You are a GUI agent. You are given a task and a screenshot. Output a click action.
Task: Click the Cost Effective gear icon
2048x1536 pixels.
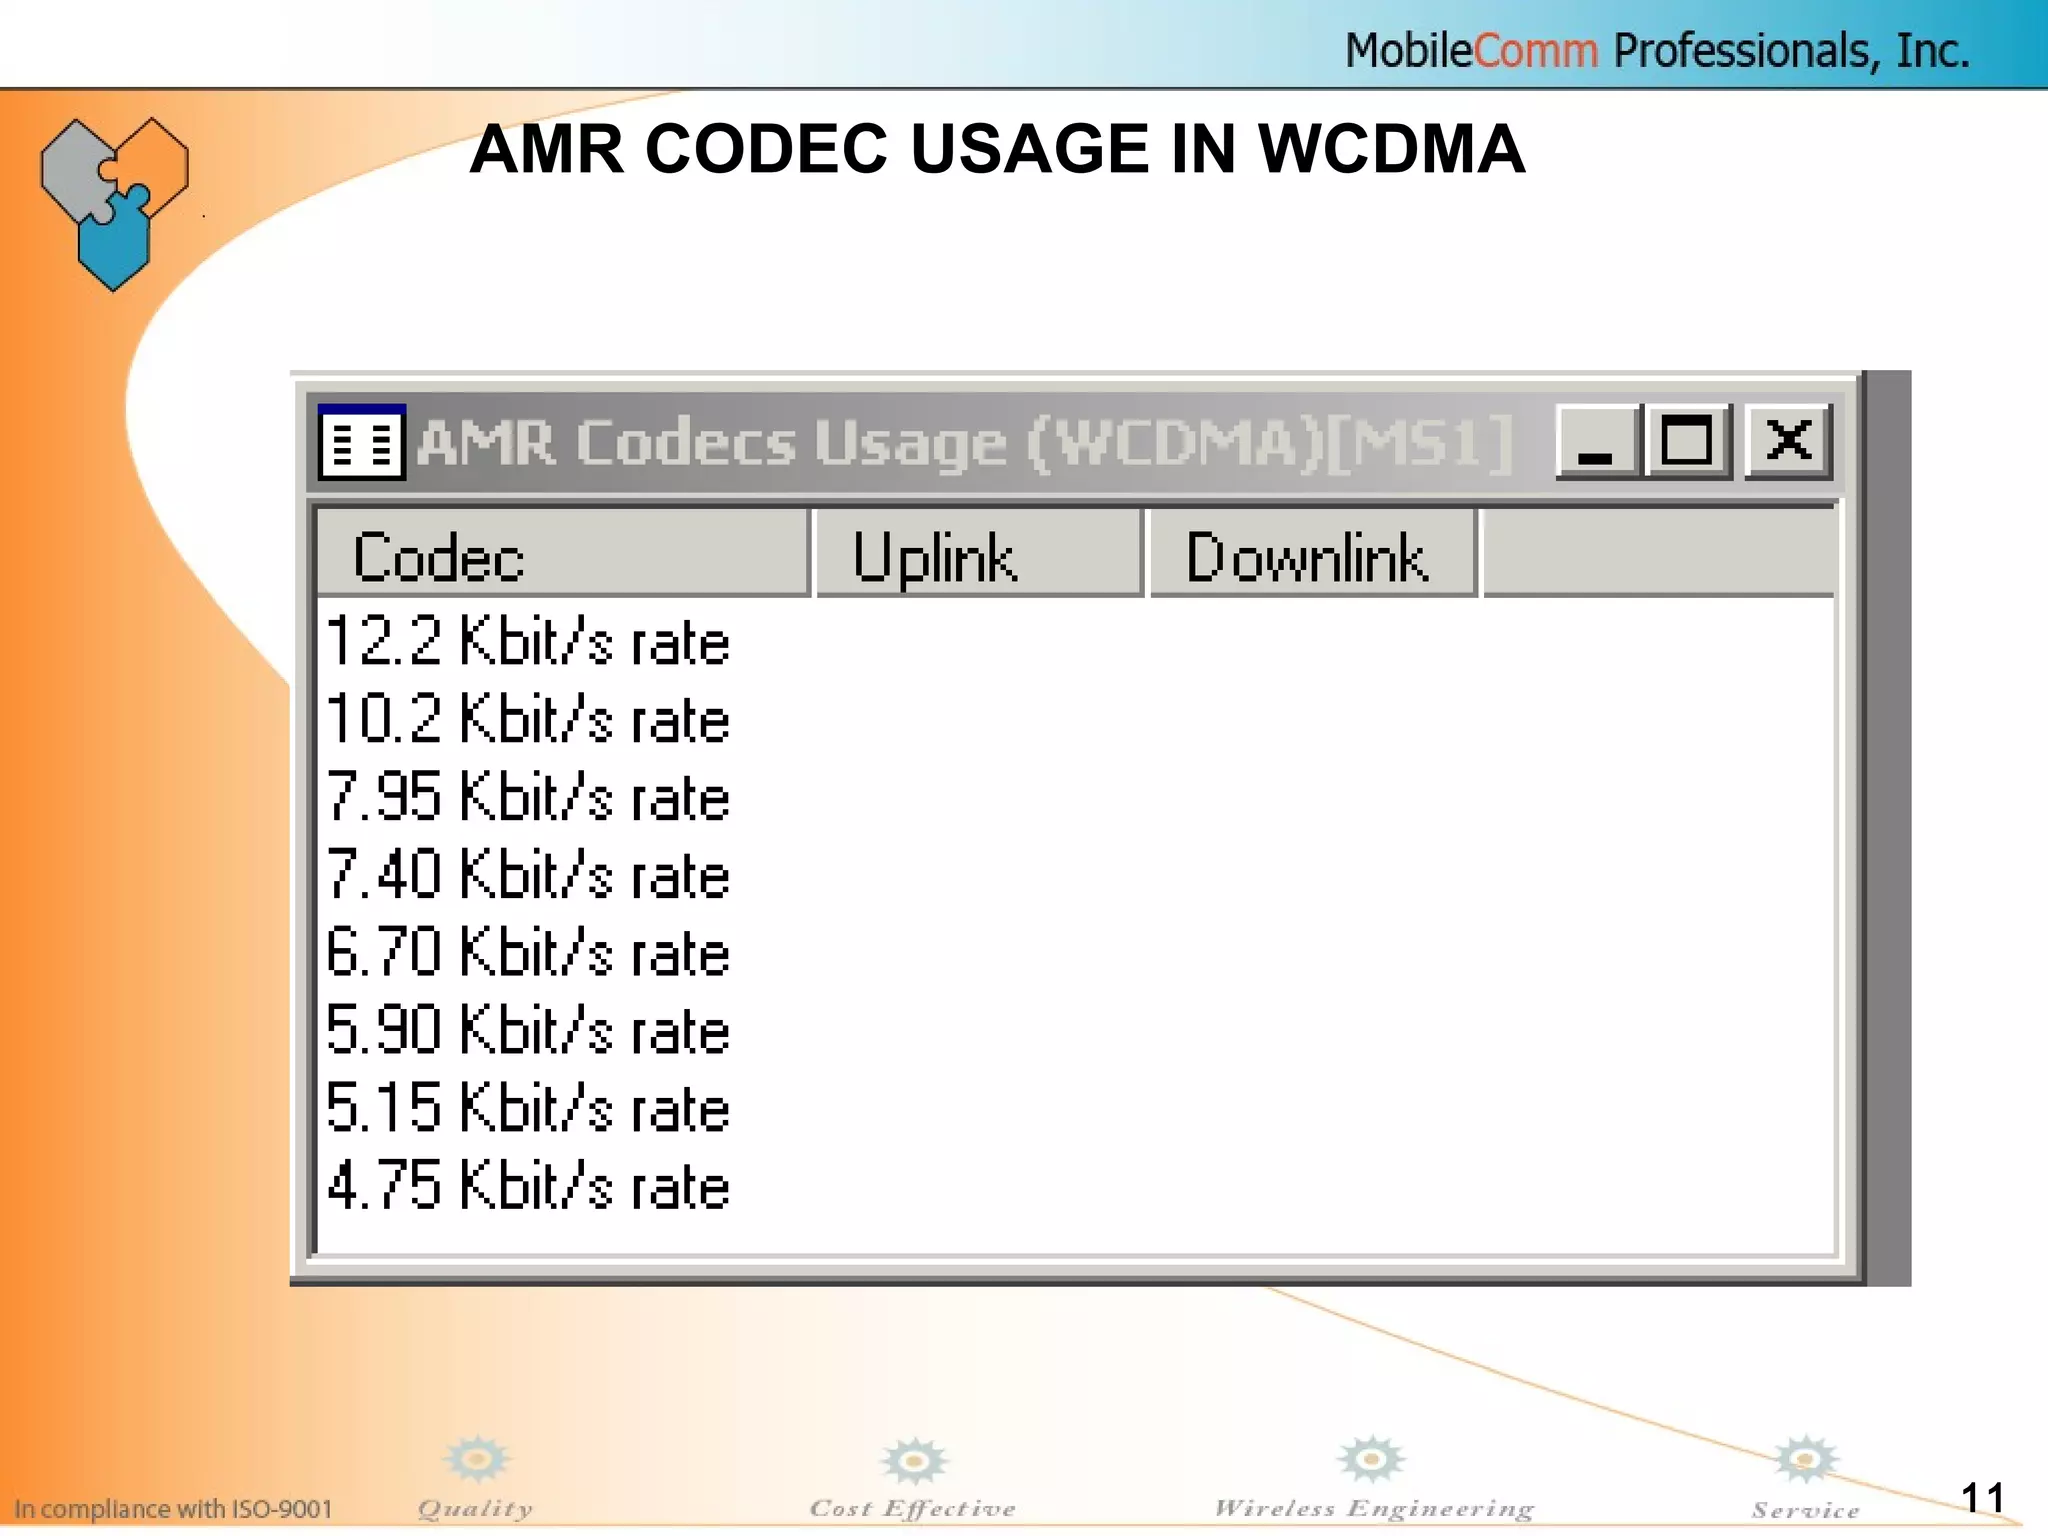(x=913, y=1461)
